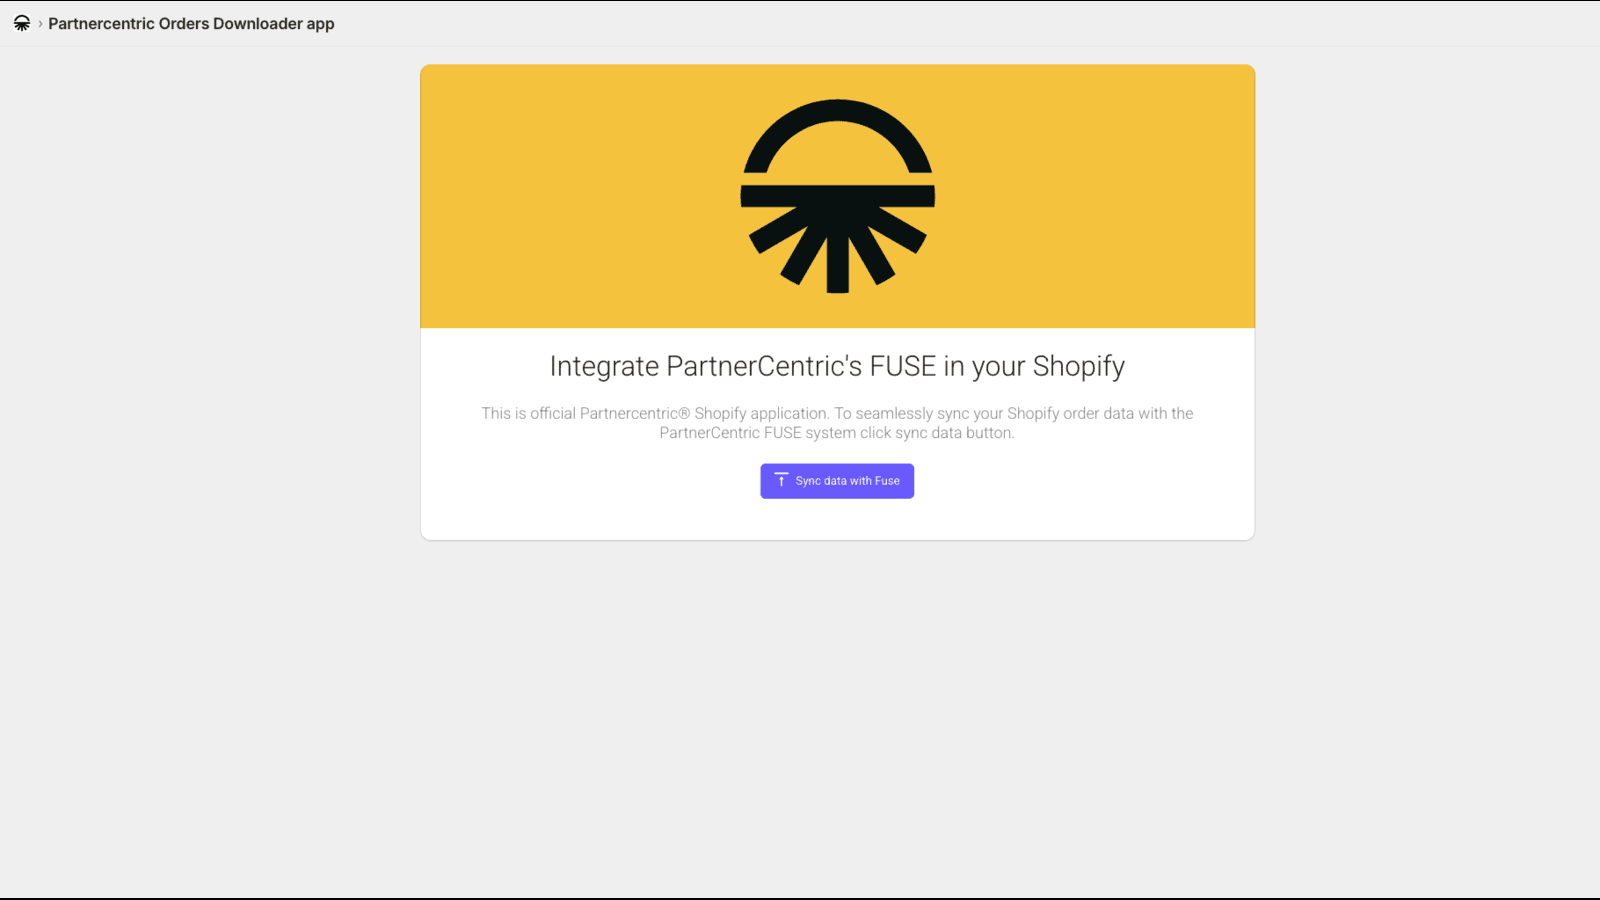The image size is (1600, 900).
Task: Click the upload arrow icon in Sync button
Action: (781, 481)
